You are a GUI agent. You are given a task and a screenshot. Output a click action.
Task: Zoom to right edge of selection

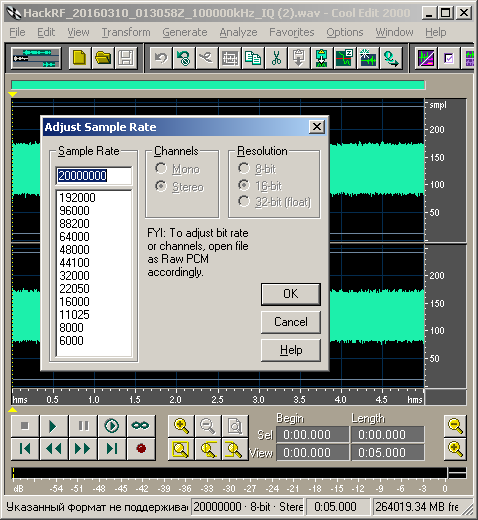coord(235,449)
